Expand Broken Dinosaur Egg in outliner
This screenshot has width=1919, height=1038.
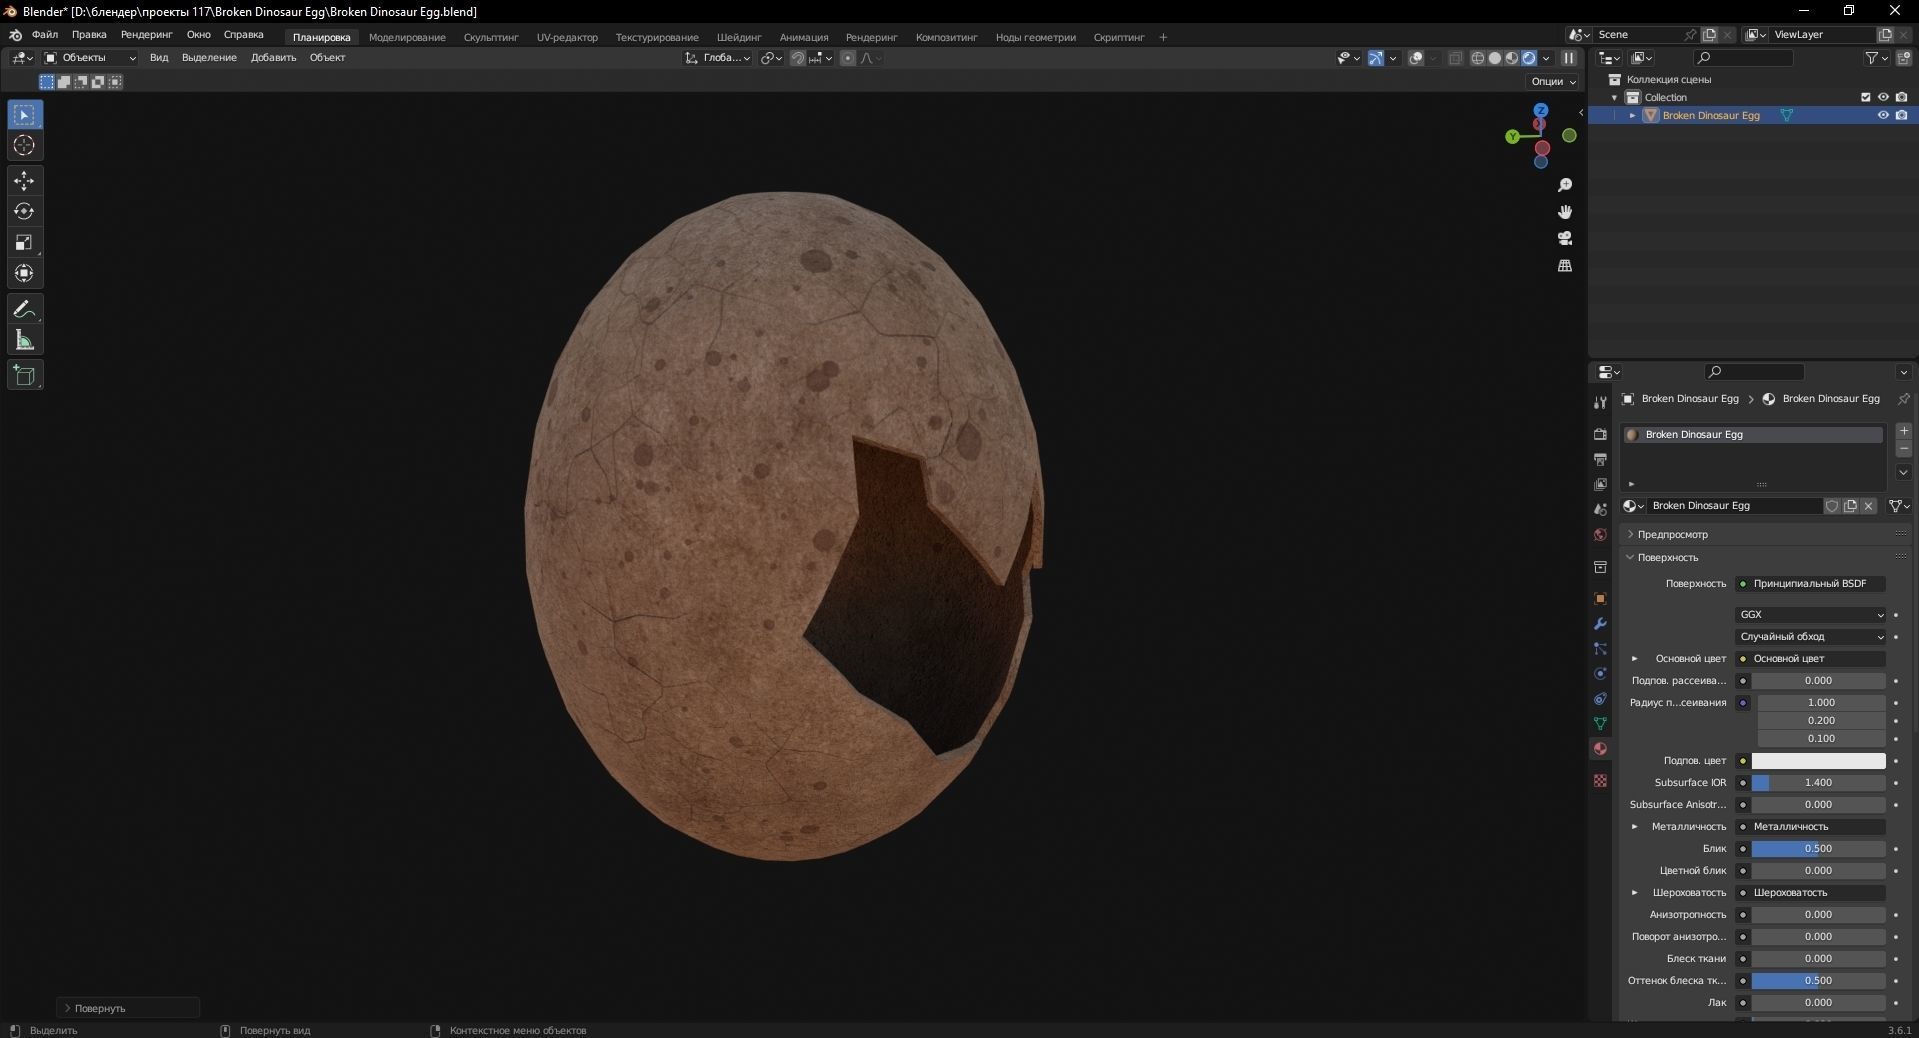coord(1632,115)
